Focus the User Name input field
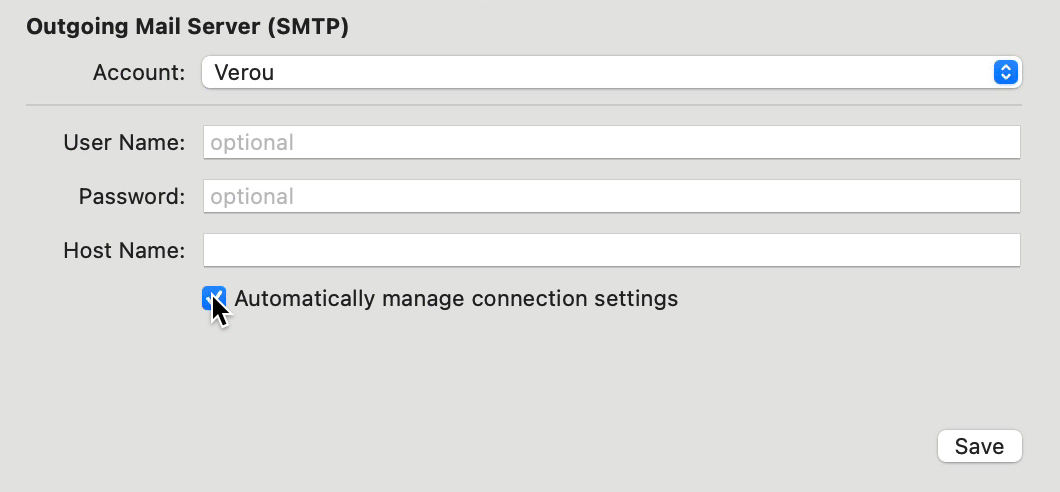This screenshot has height=492, width=1060. click(x=612, y=143)
